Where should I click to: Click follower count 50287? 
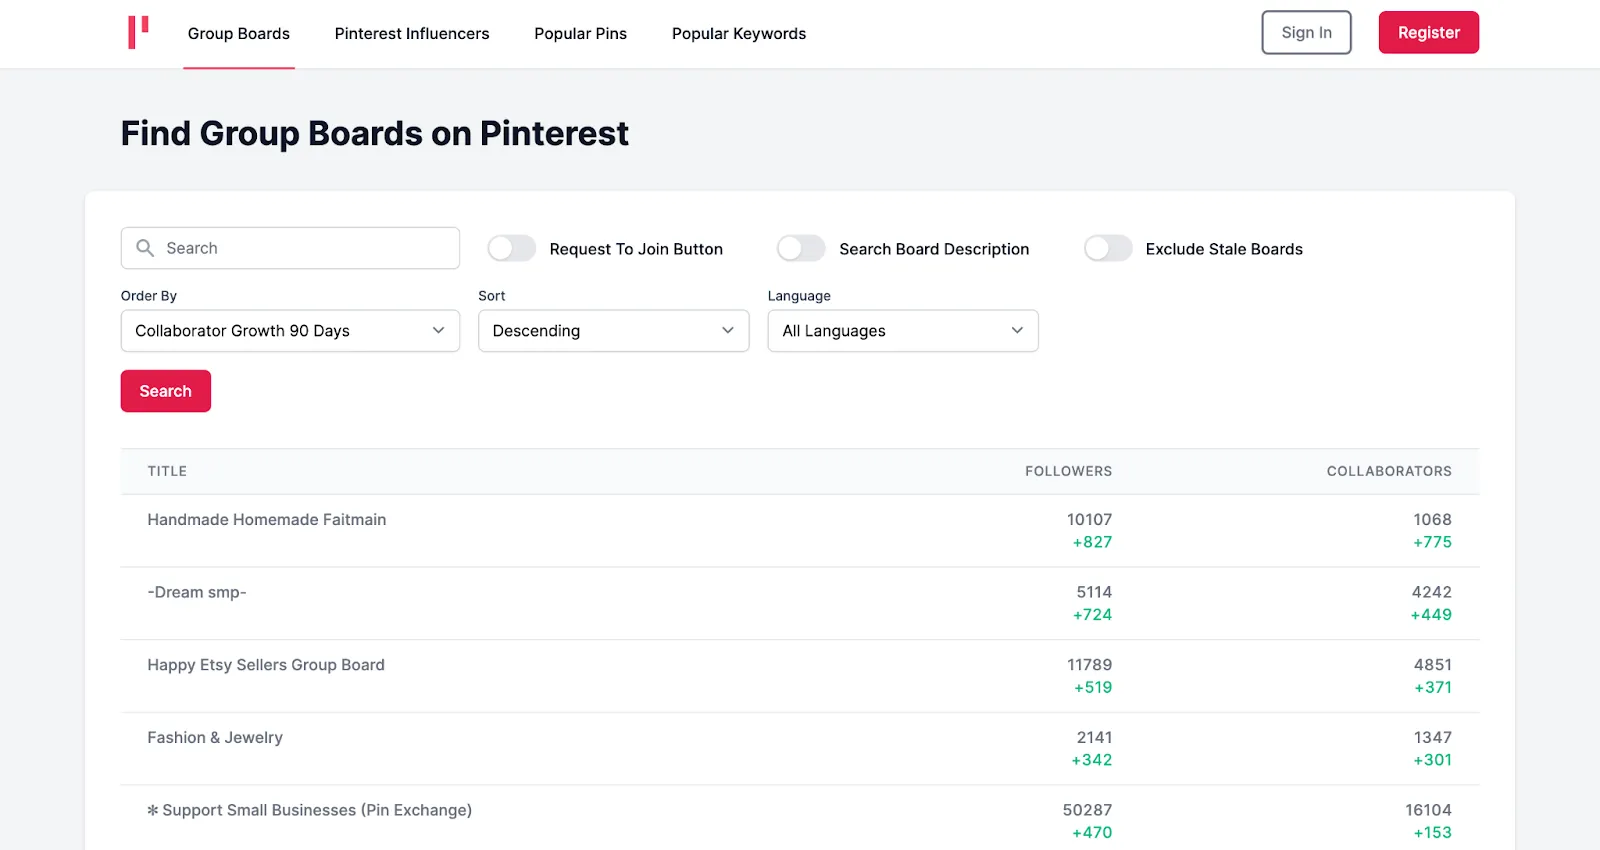coord(1087,810)
